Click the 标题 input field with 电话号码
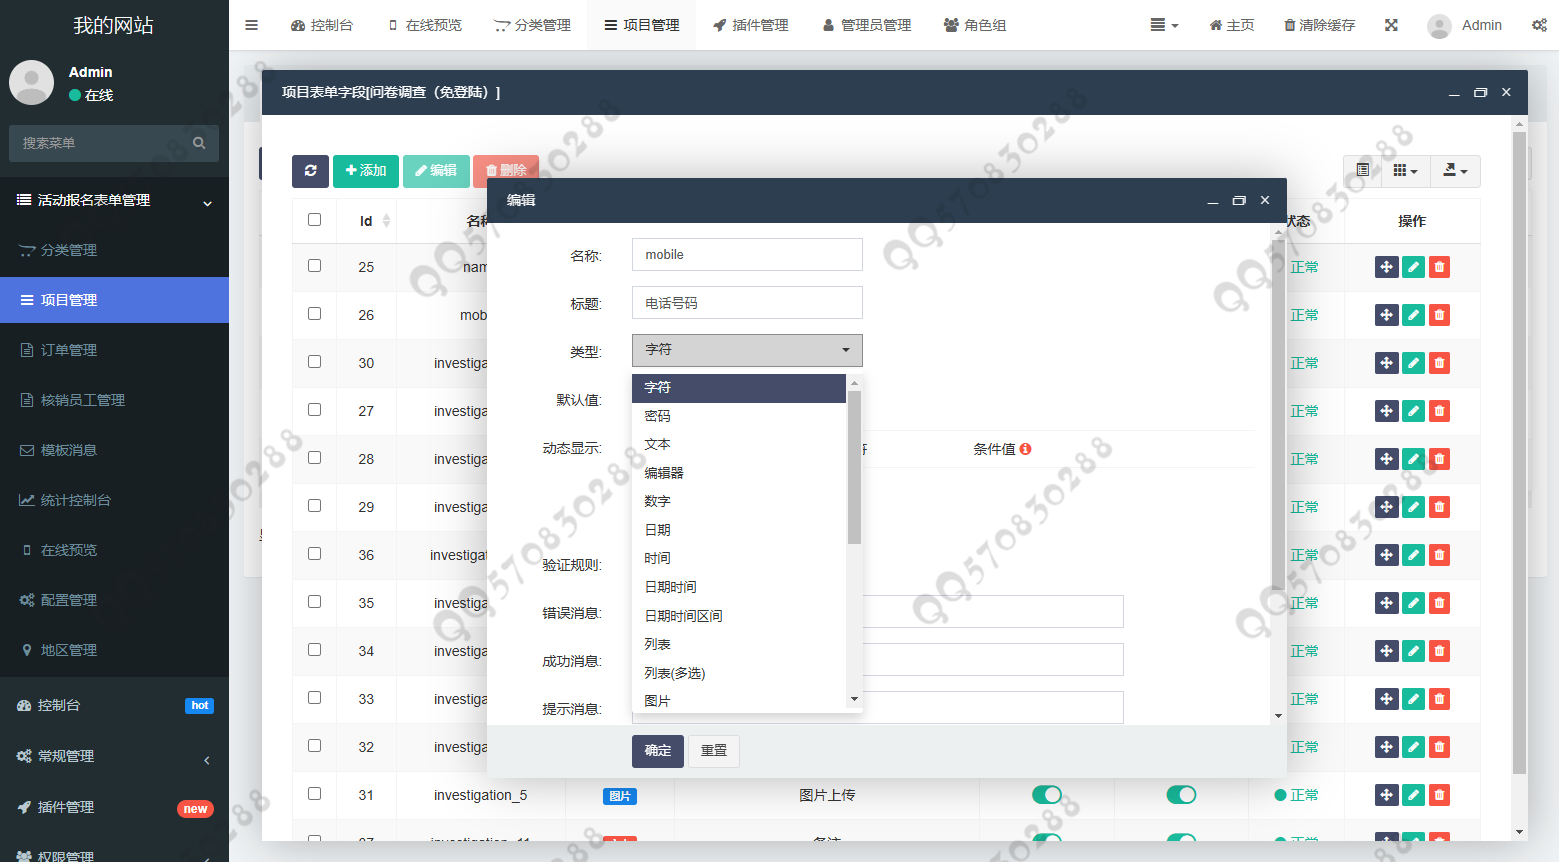 [747, 303]
